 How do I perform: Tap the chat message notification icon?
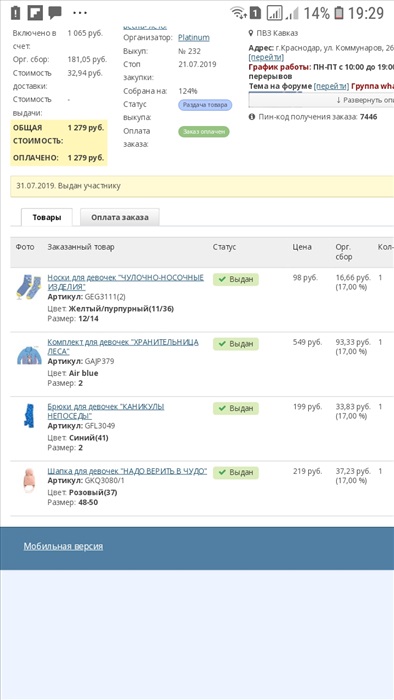55,13
